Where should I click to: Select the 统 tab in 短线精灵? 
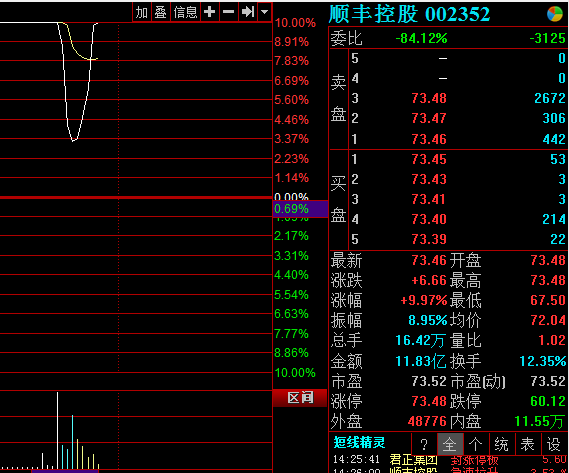click(x=502, y=444)
